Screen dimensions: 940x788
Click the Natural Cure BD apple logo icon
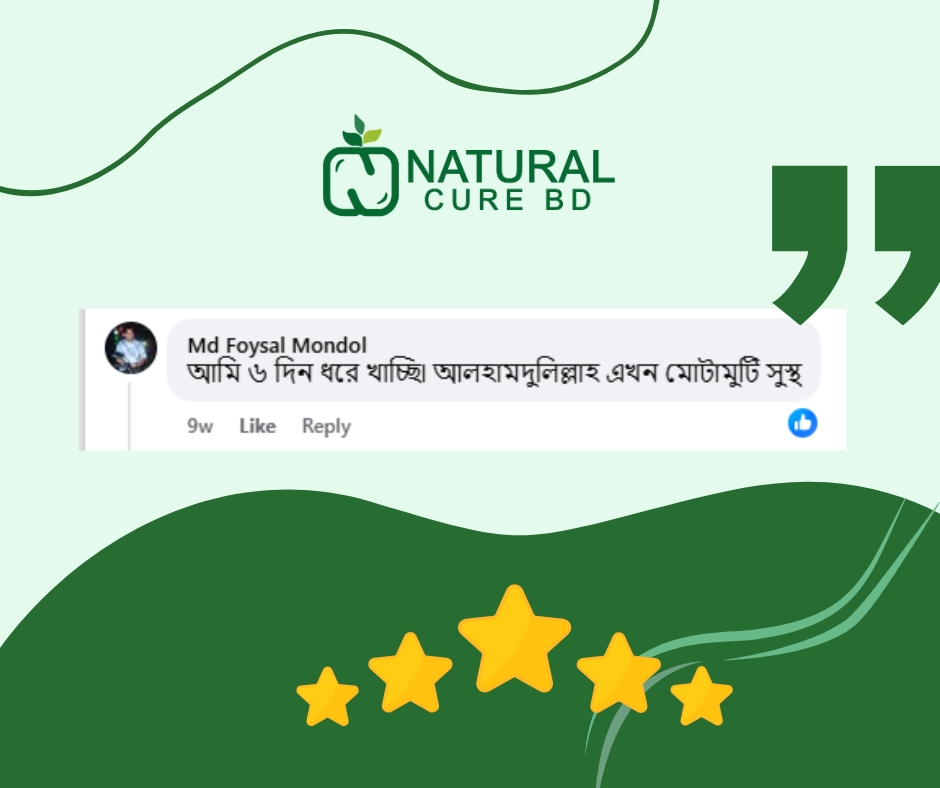[x=360, y=166]
